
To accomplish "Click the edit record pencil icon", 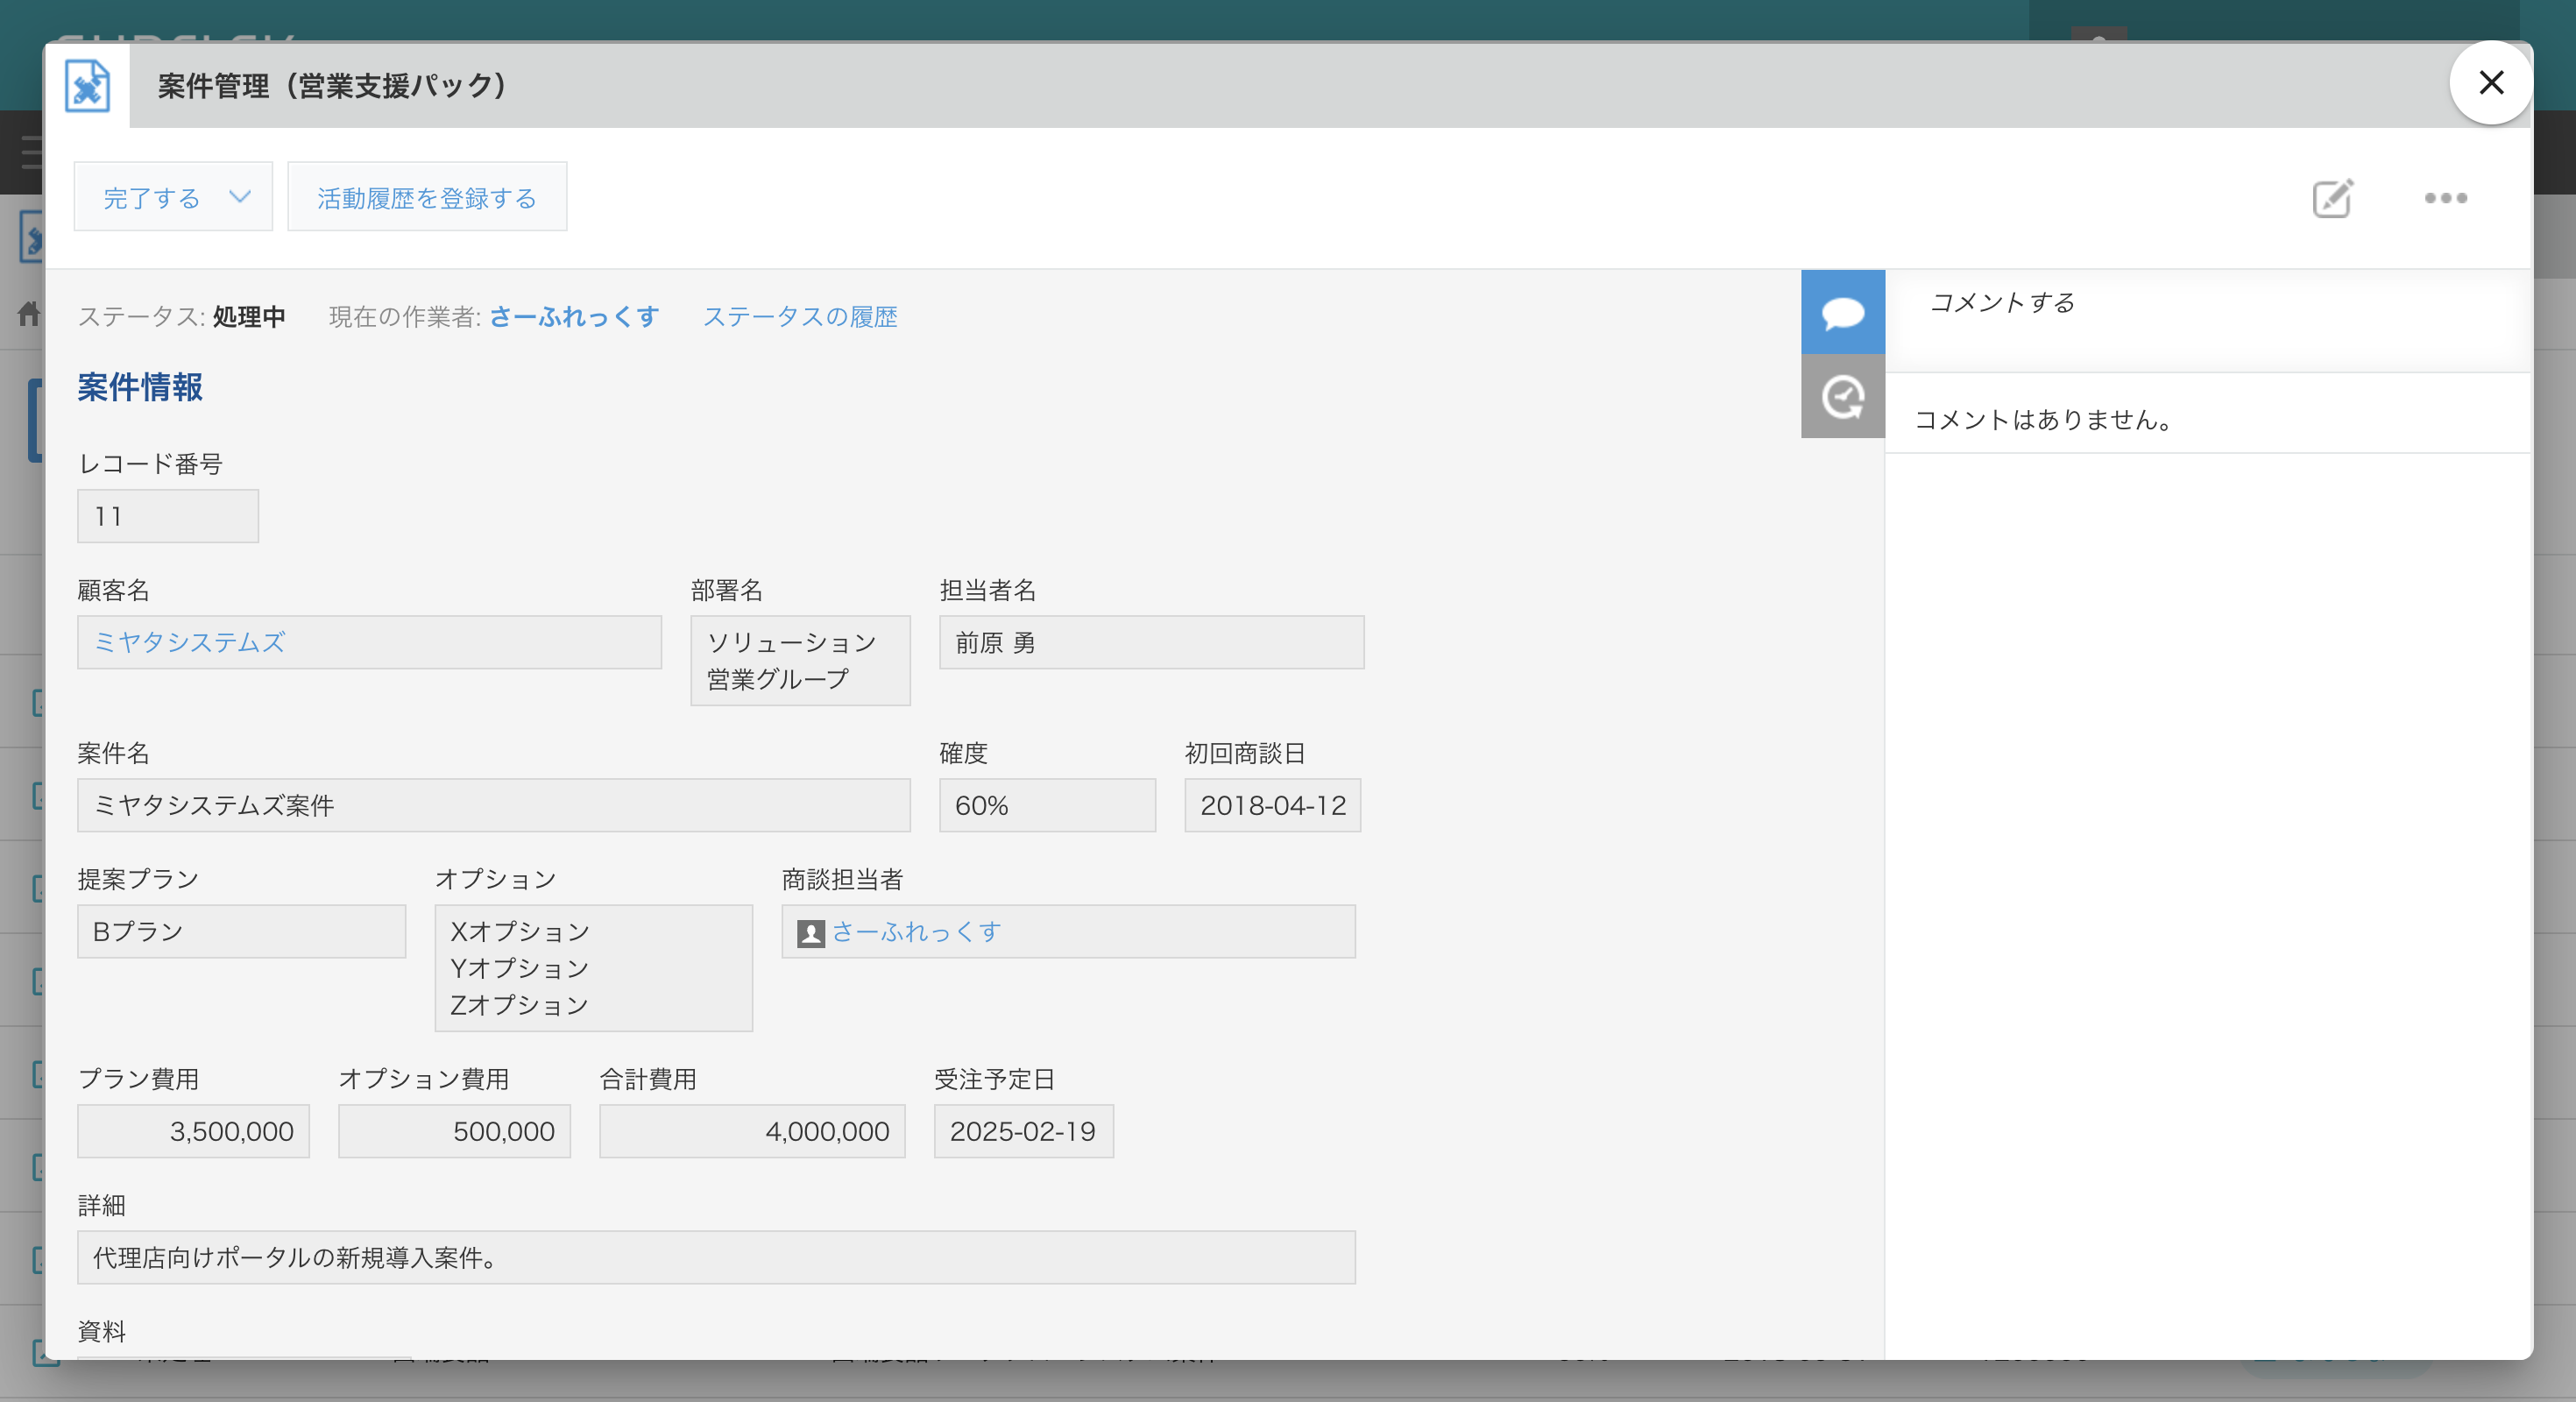I will (x=2332, y=198).
